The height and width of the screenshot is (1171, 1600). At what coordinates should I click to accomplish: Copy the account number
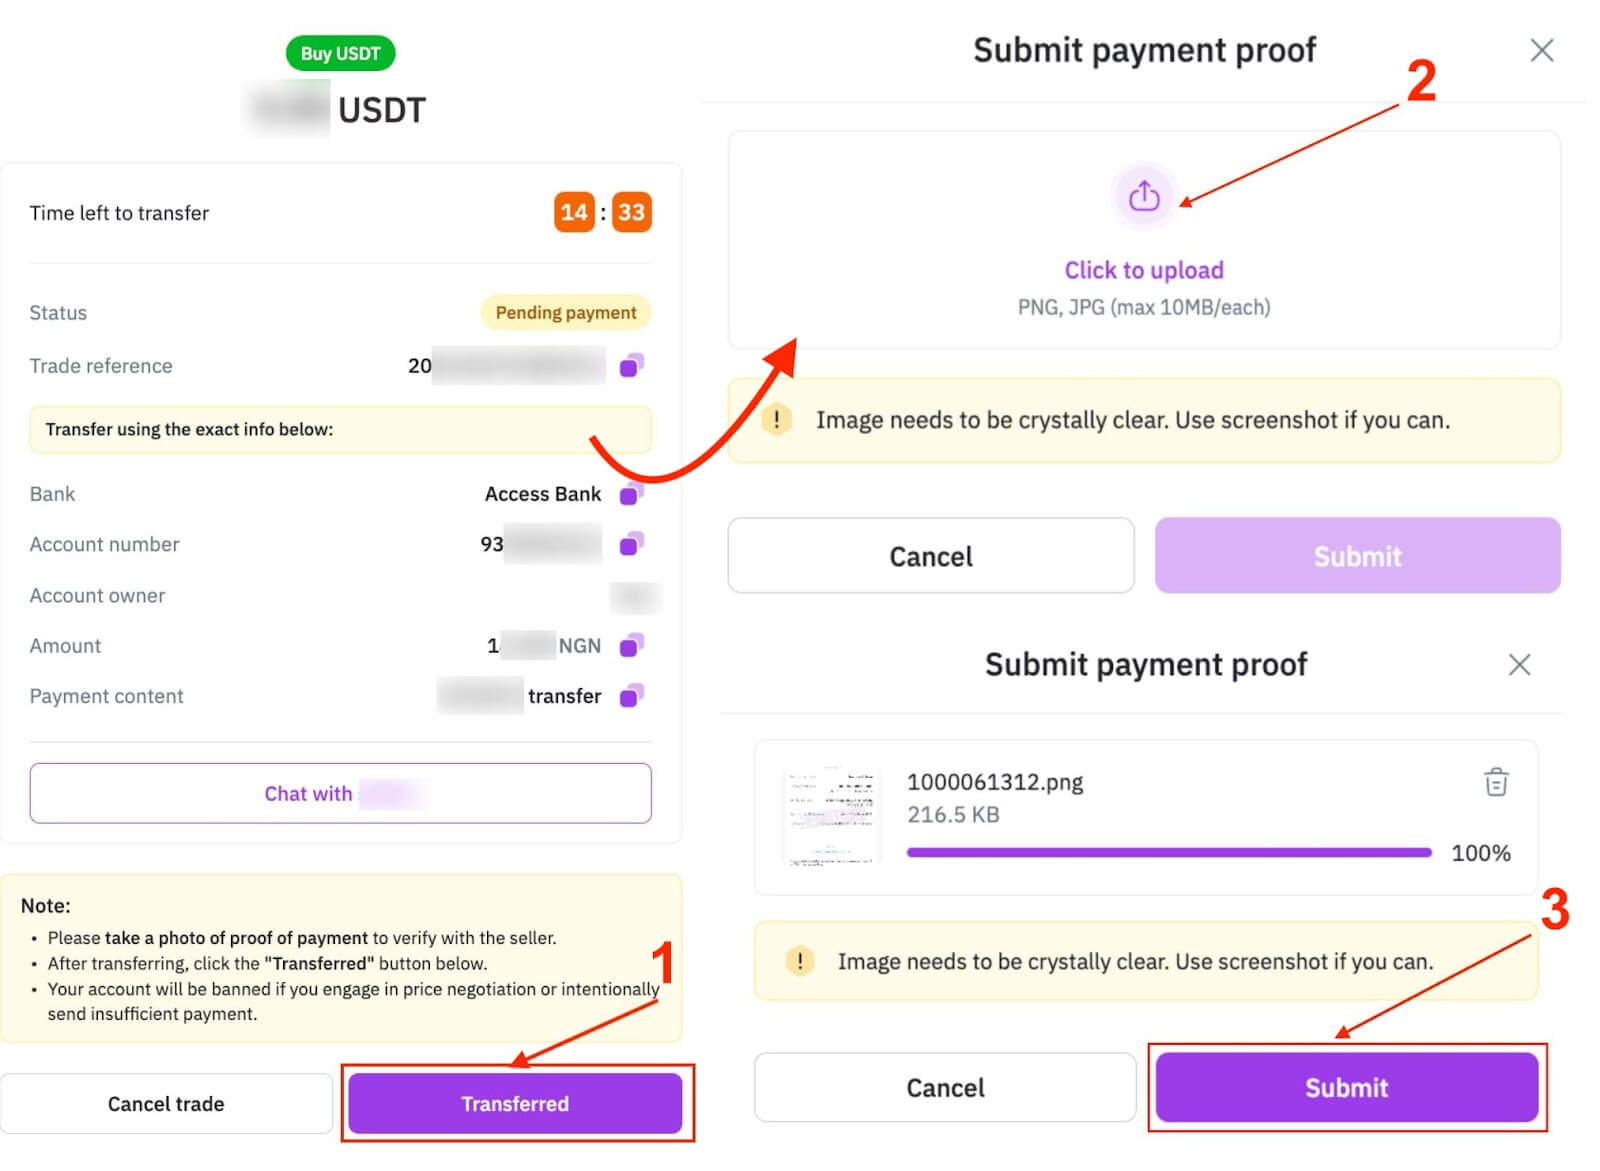631,544
